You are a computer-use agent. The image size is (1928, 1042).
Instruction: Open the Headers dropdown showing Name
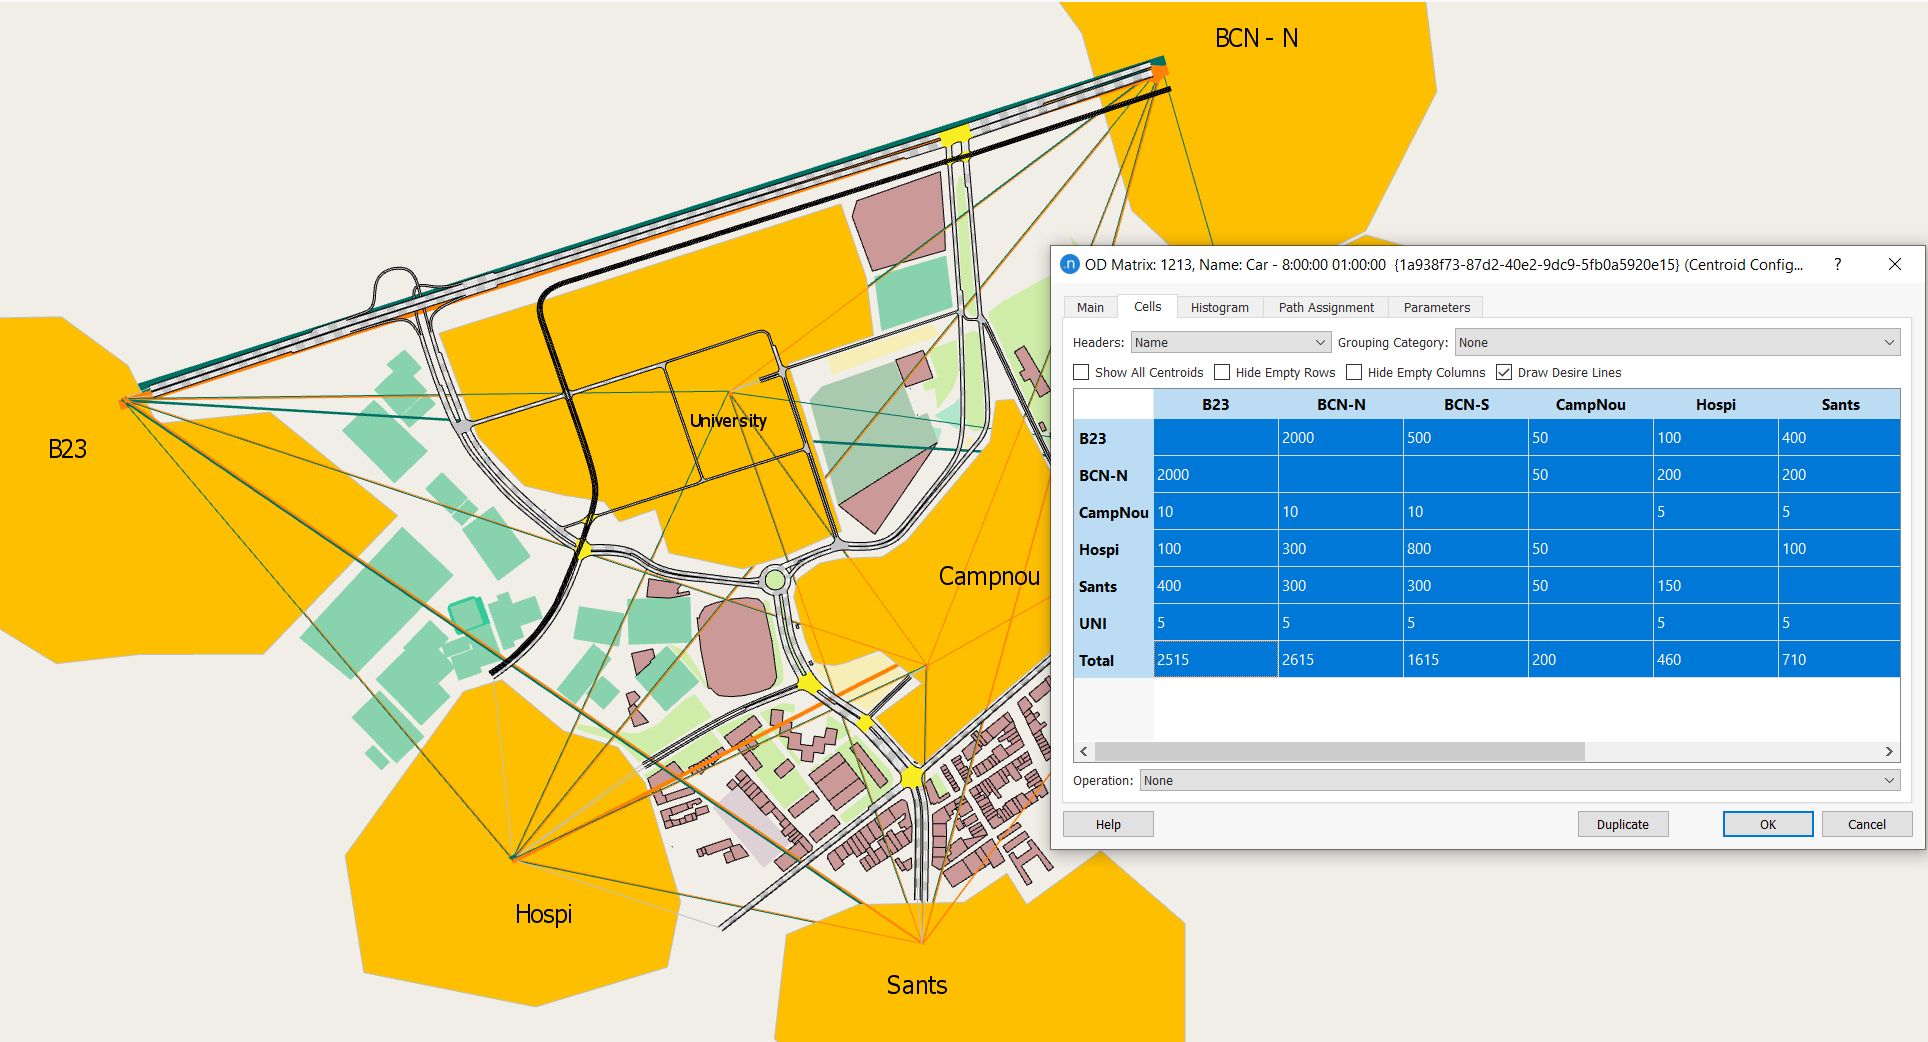pos(1230,342)
